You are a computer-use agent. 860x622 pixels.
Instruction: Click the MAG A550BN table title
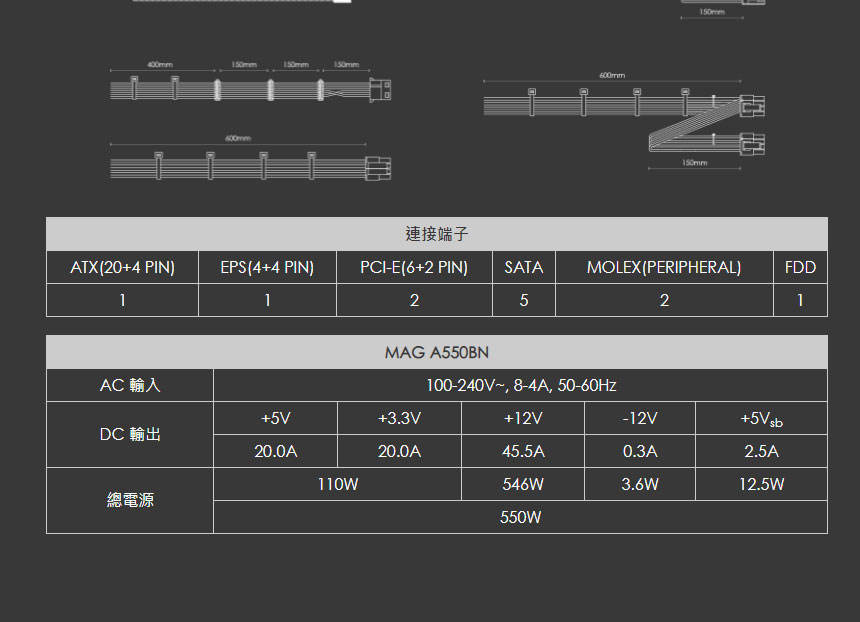437,352
